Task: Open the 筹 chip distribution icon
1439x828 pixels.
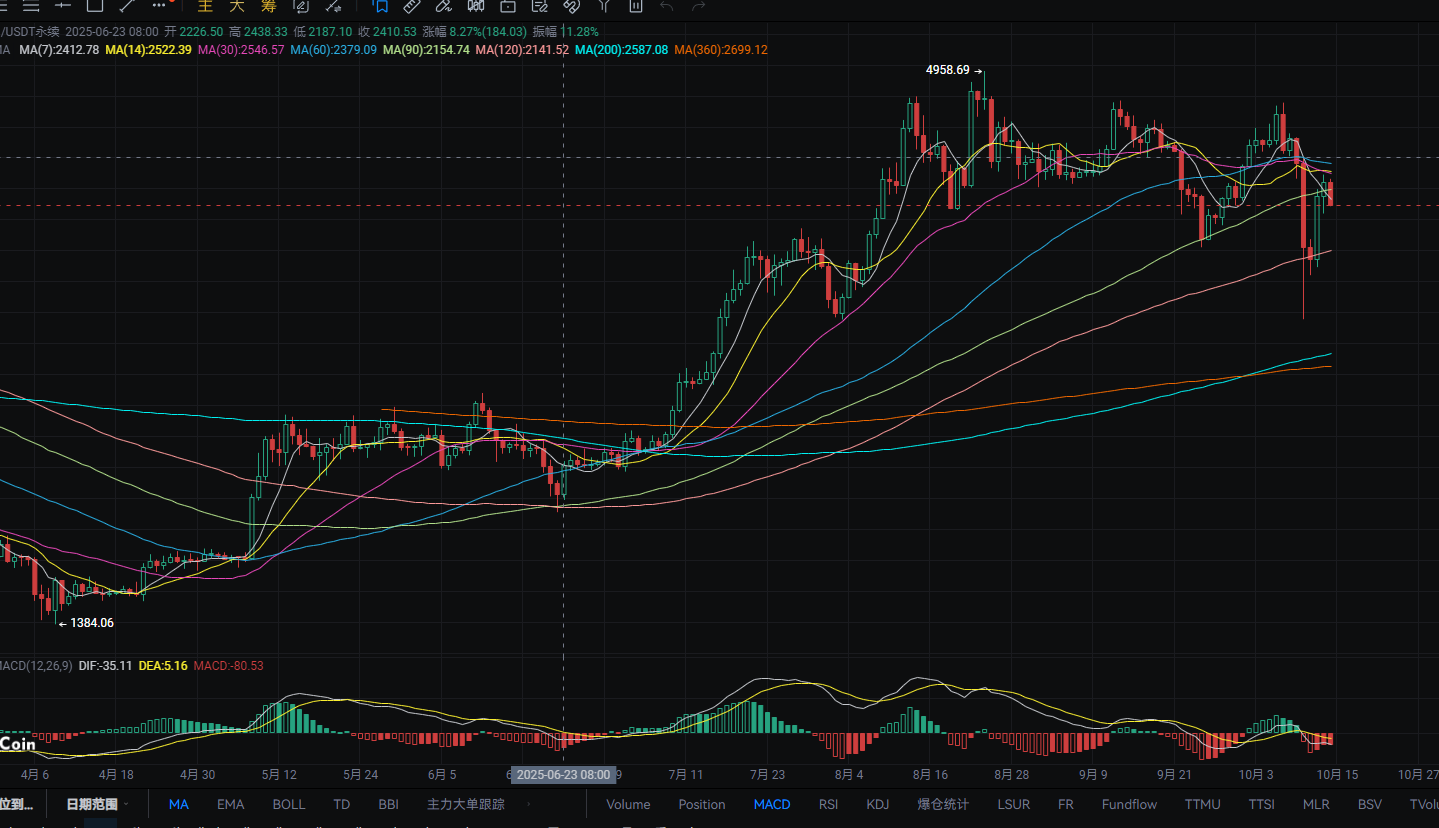Action: [x=268, y=6]
